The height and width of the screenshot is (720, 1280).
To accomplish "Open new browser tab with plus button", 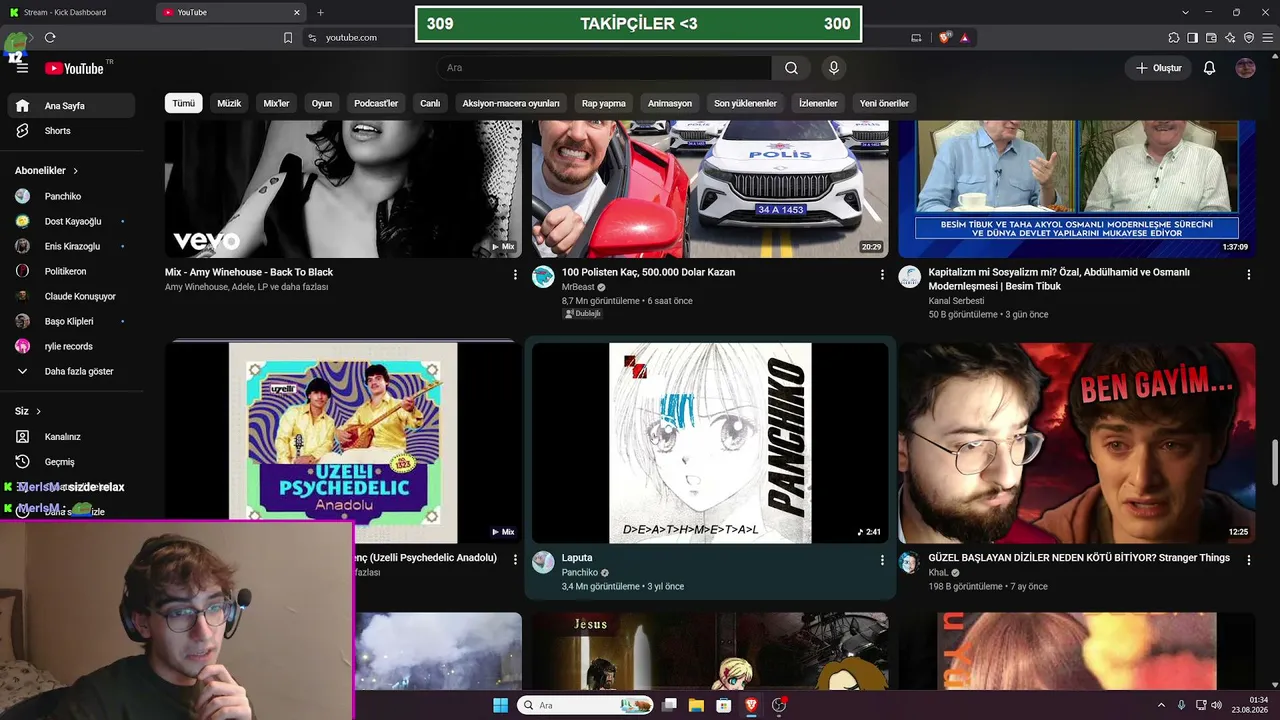I will (x=320, y=12).
